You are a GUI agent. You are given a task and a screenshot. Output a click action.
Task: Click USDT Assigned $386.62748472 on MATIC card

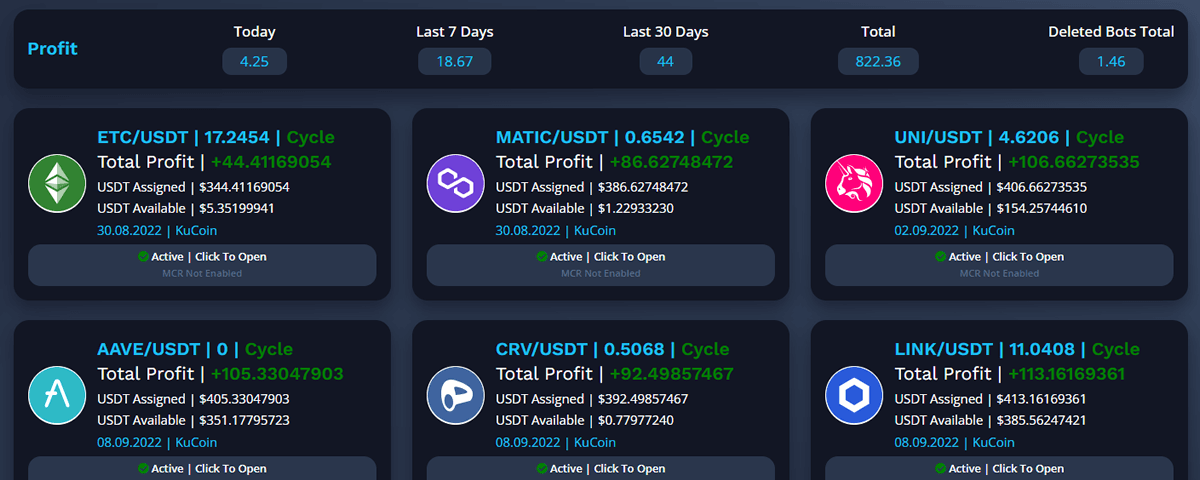(x=592, y=187)
